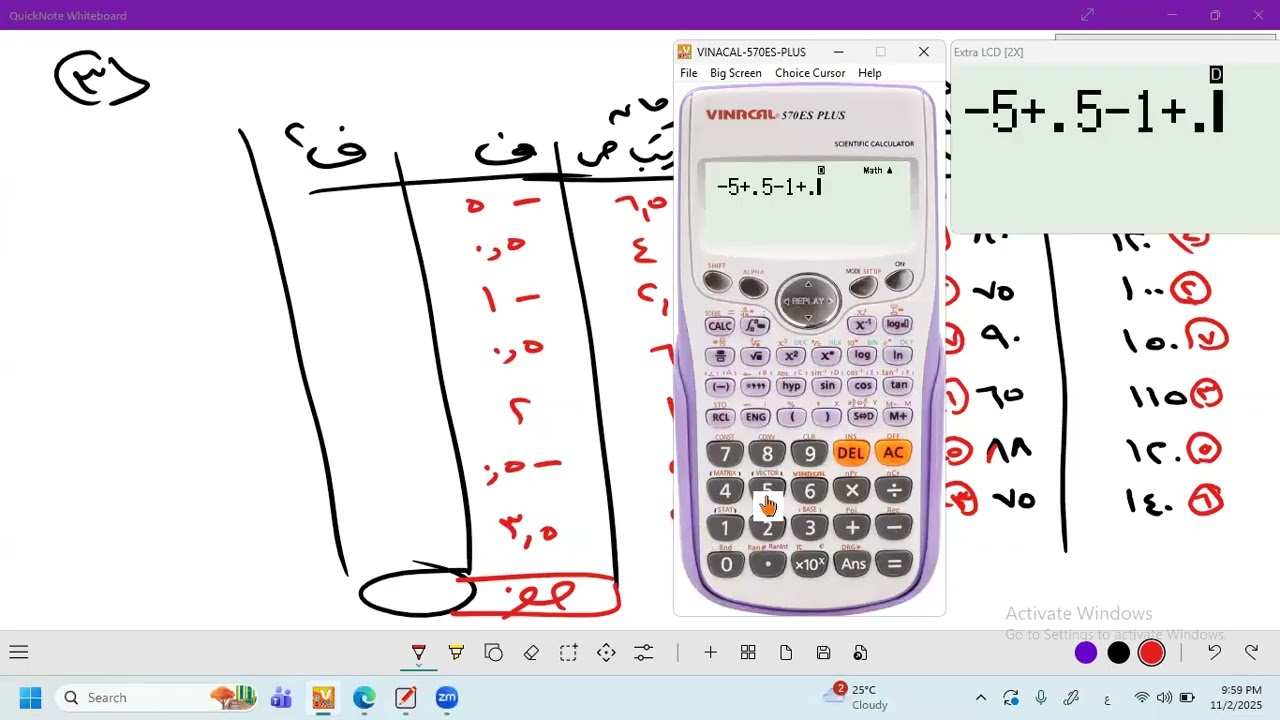Tap the tan key

898,385
